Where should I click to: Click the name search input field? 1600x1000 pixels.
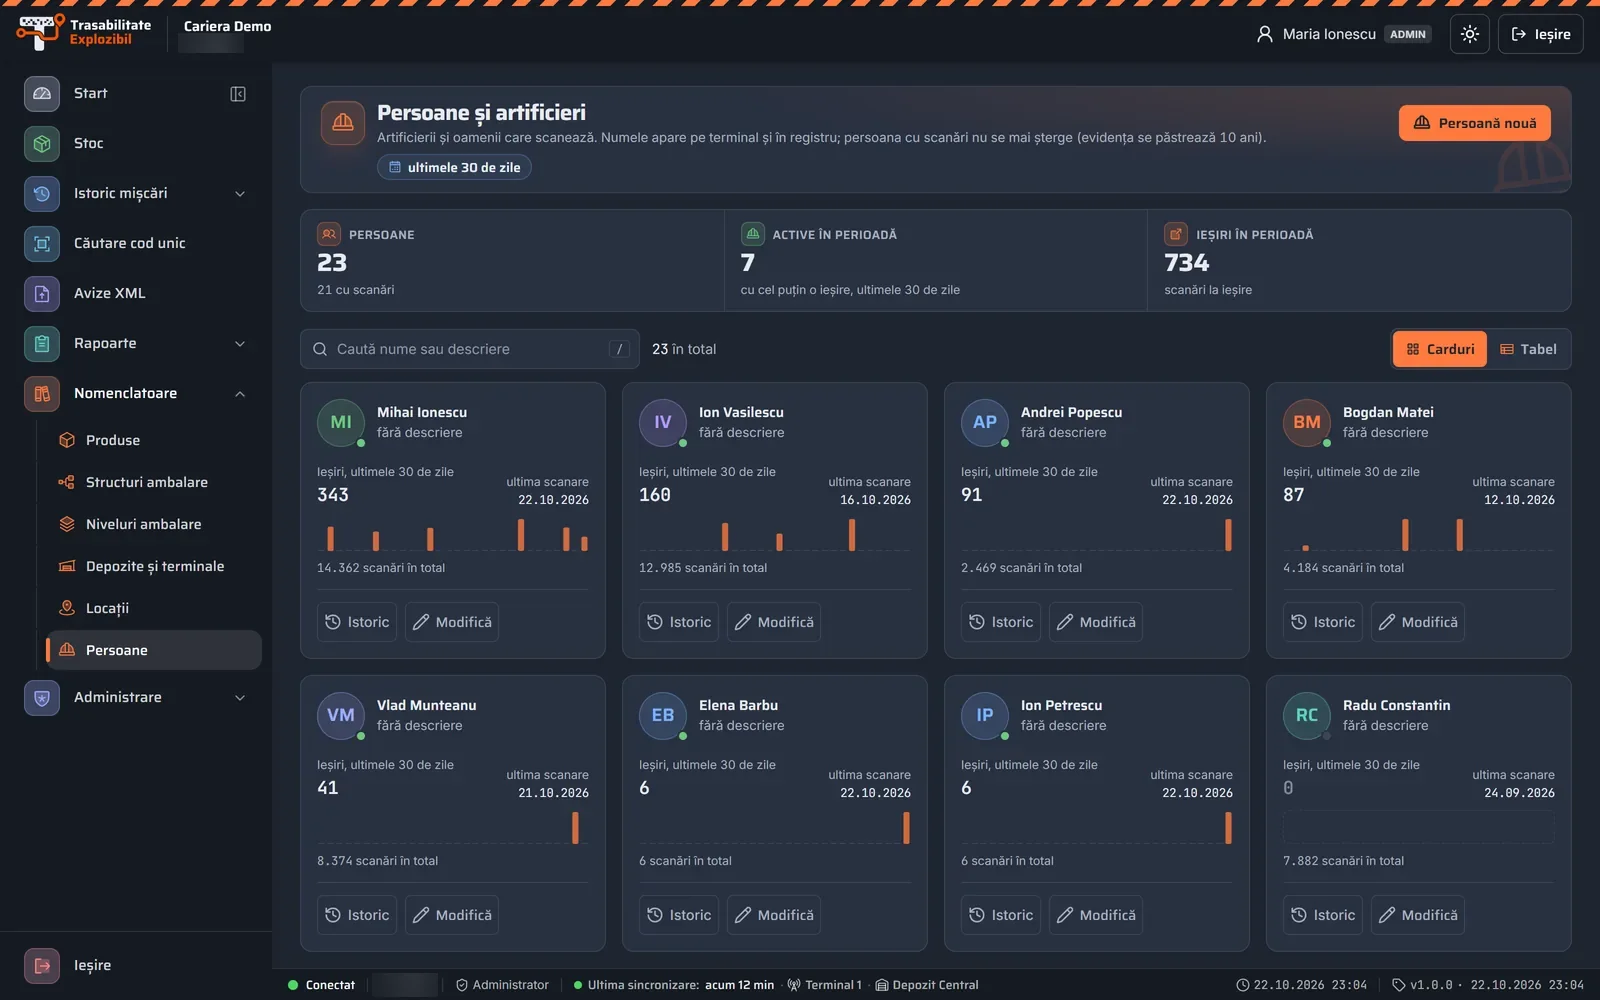pyautogui.click(x=470, y=349)
